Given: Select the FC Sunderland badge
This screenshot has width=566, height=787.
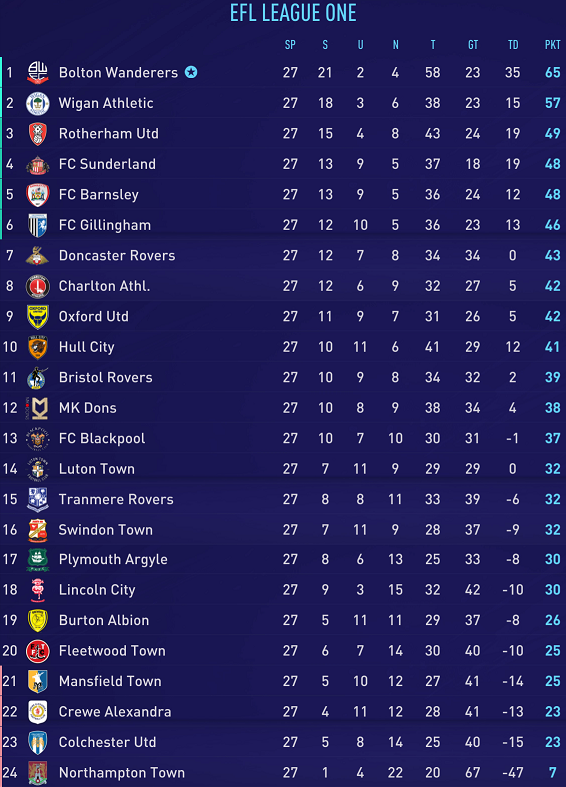Looking at the screenshot, I should point(38,164).
